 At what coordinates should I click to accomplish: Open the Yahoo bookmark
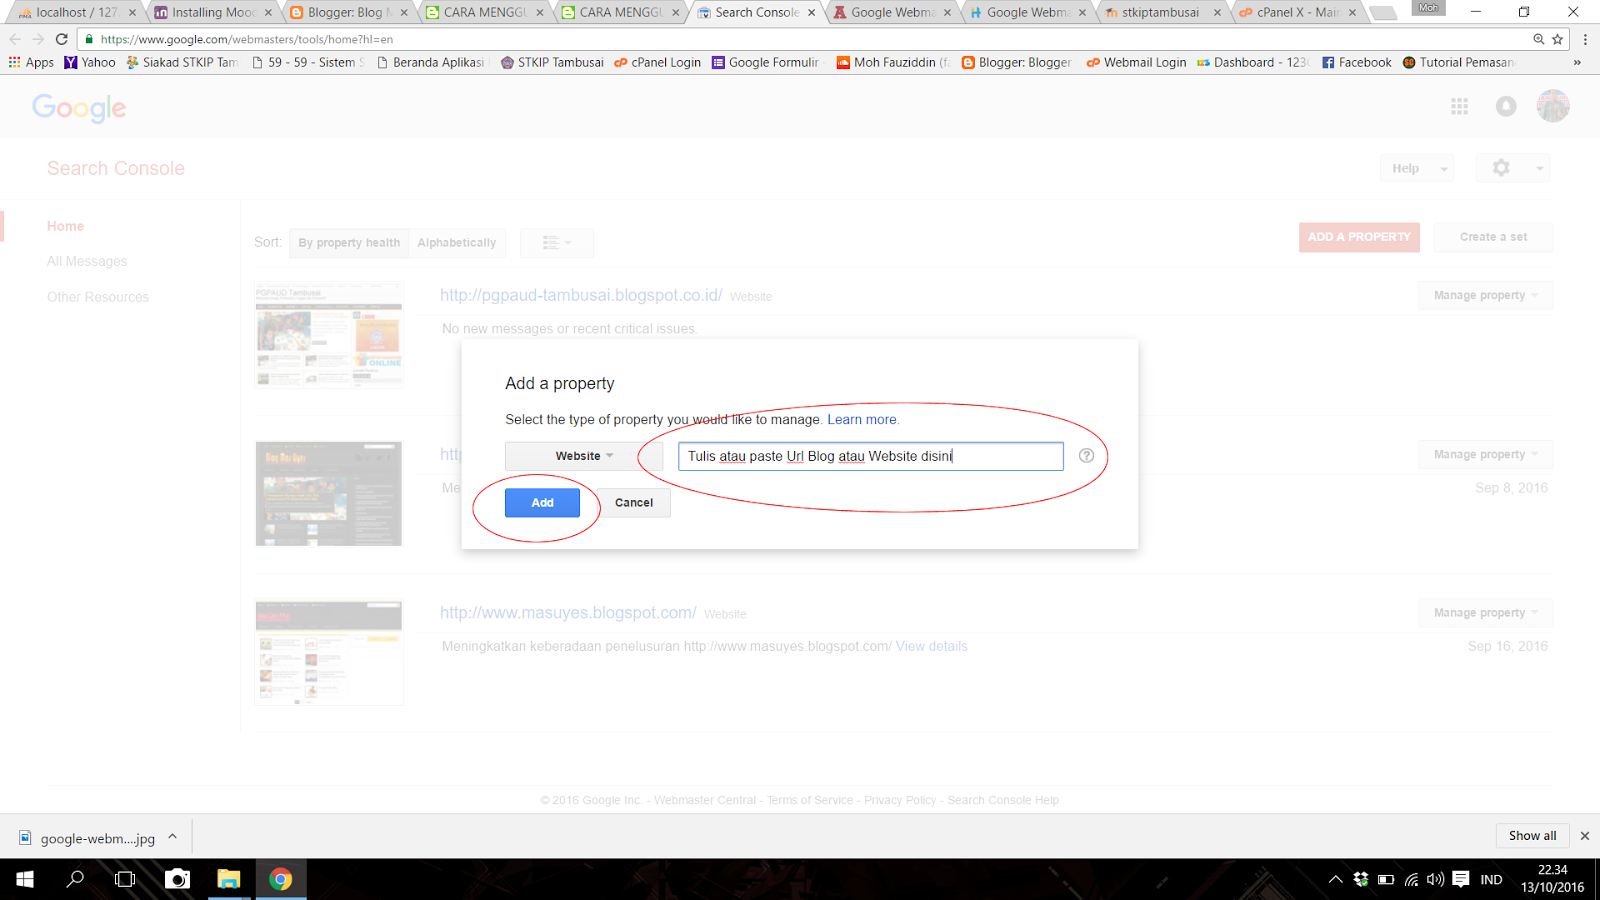point(90,62)
